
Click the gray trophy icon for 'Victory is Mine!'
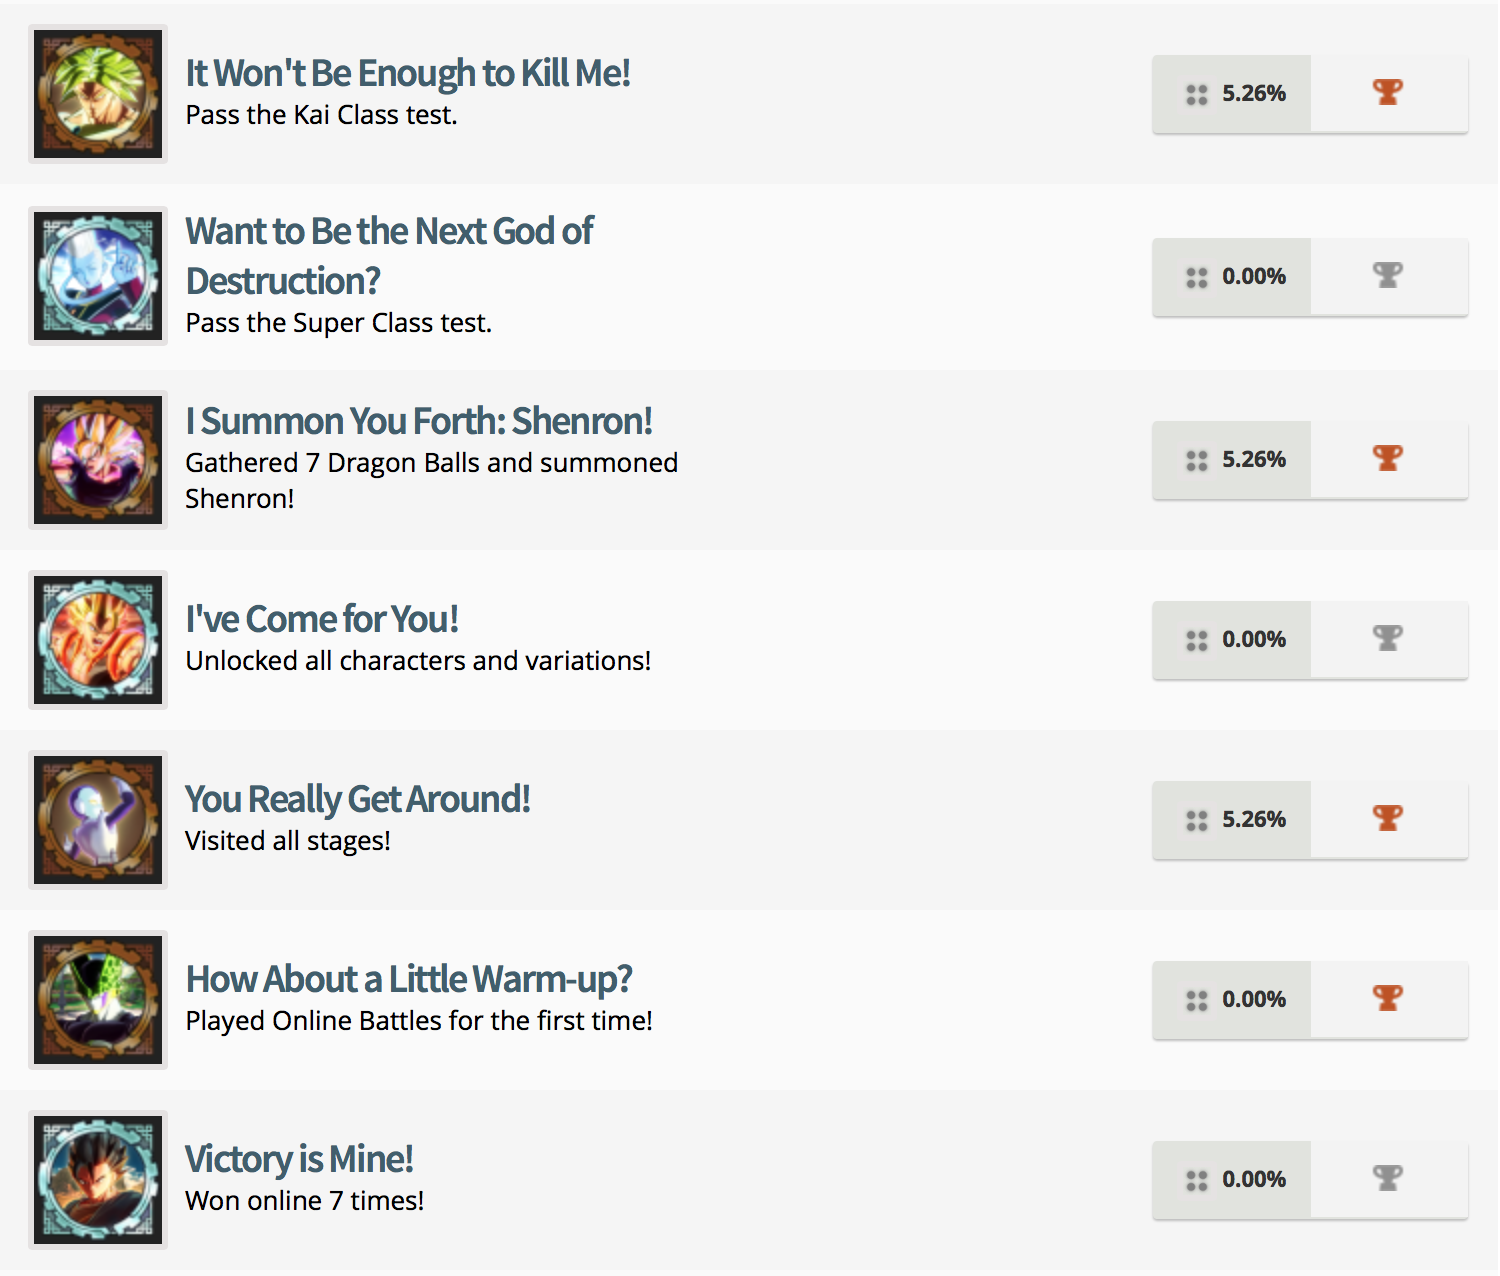coord(1388,1179)
